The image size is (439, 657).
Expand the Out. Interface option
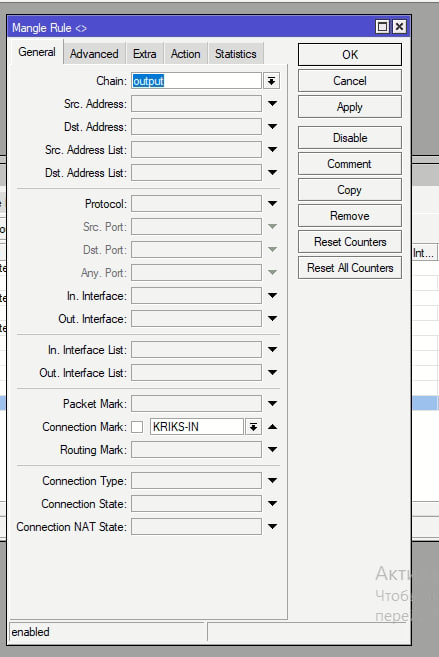point(272,319)
